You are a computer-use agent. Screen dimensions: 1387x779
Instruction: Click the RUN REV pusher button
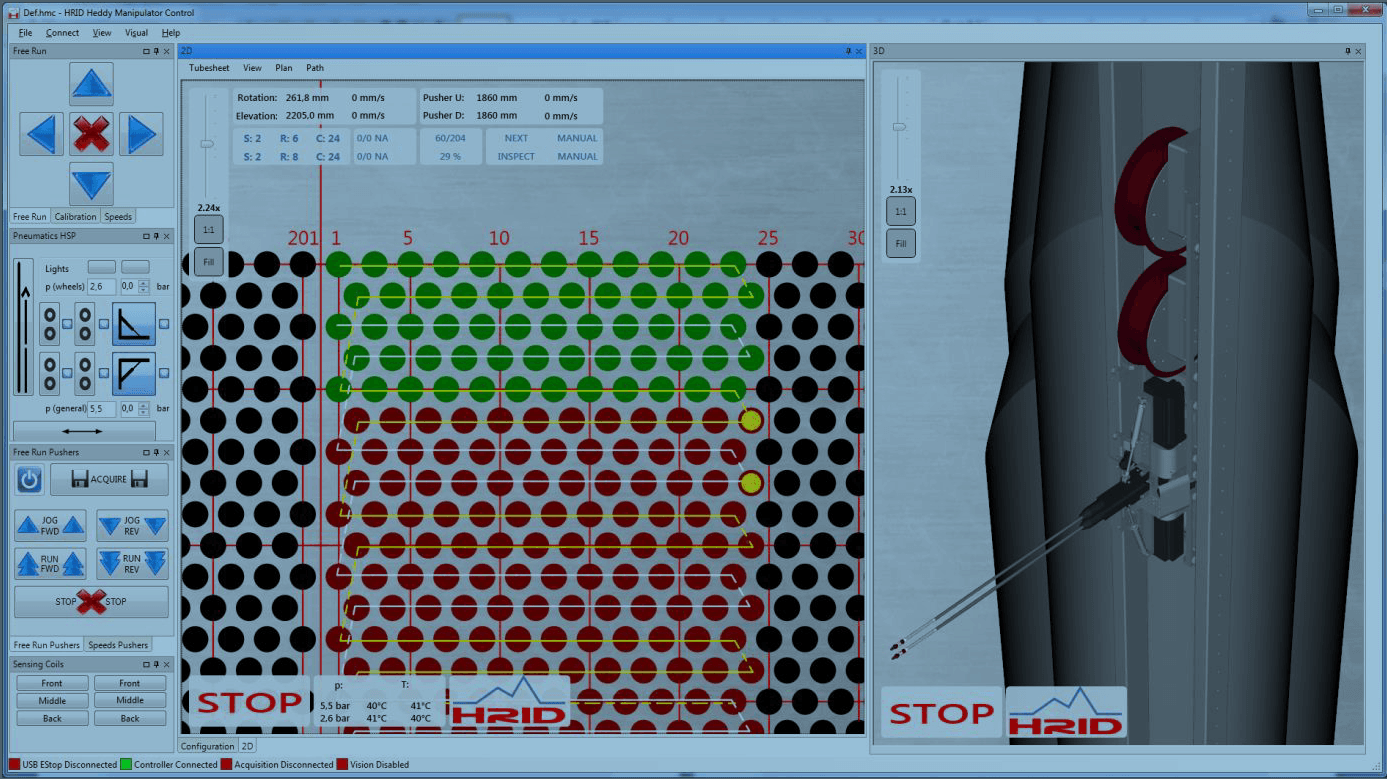click(x=132, y=564)
